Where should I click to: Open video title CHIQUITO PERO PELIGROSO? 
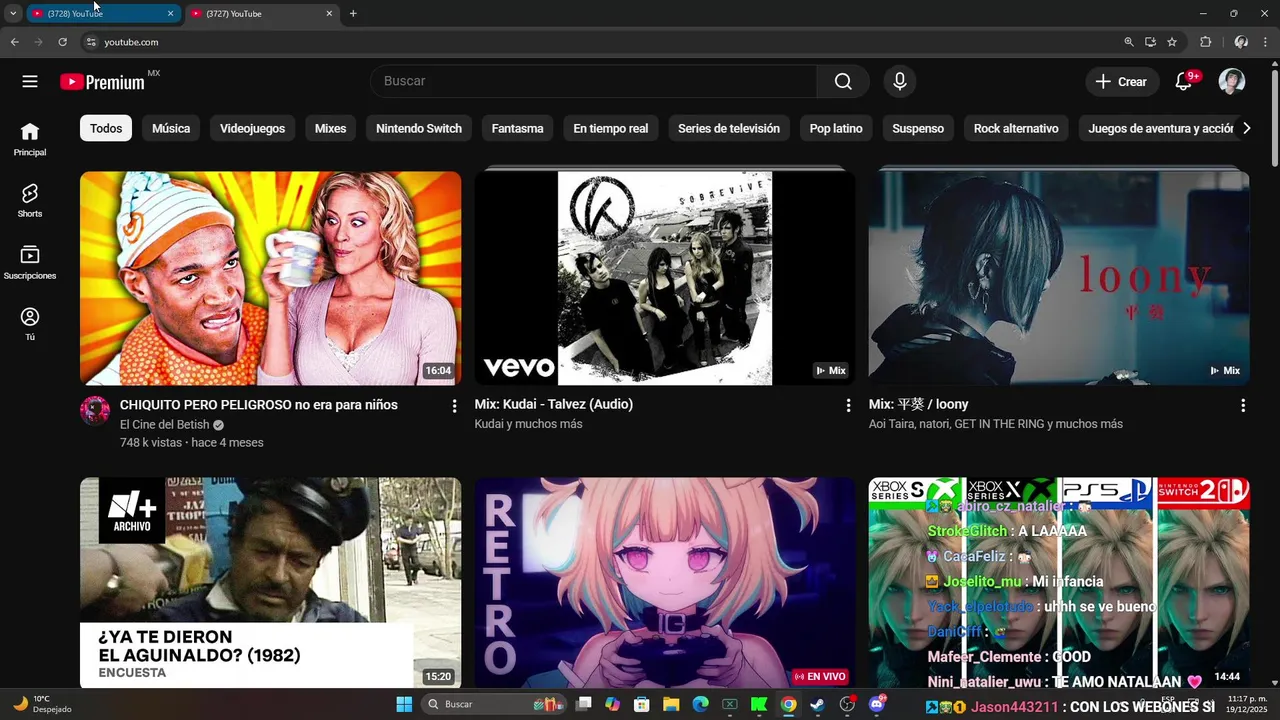[x=259, y=405]
